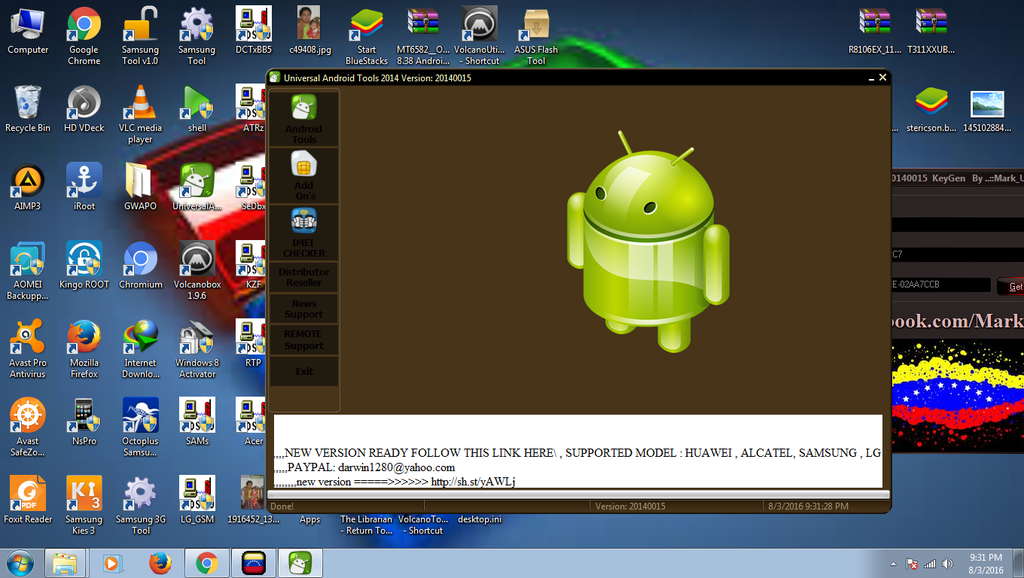1024x578 pixels.
Task: Click the volume icon in system tray
Action: [947, 564]
